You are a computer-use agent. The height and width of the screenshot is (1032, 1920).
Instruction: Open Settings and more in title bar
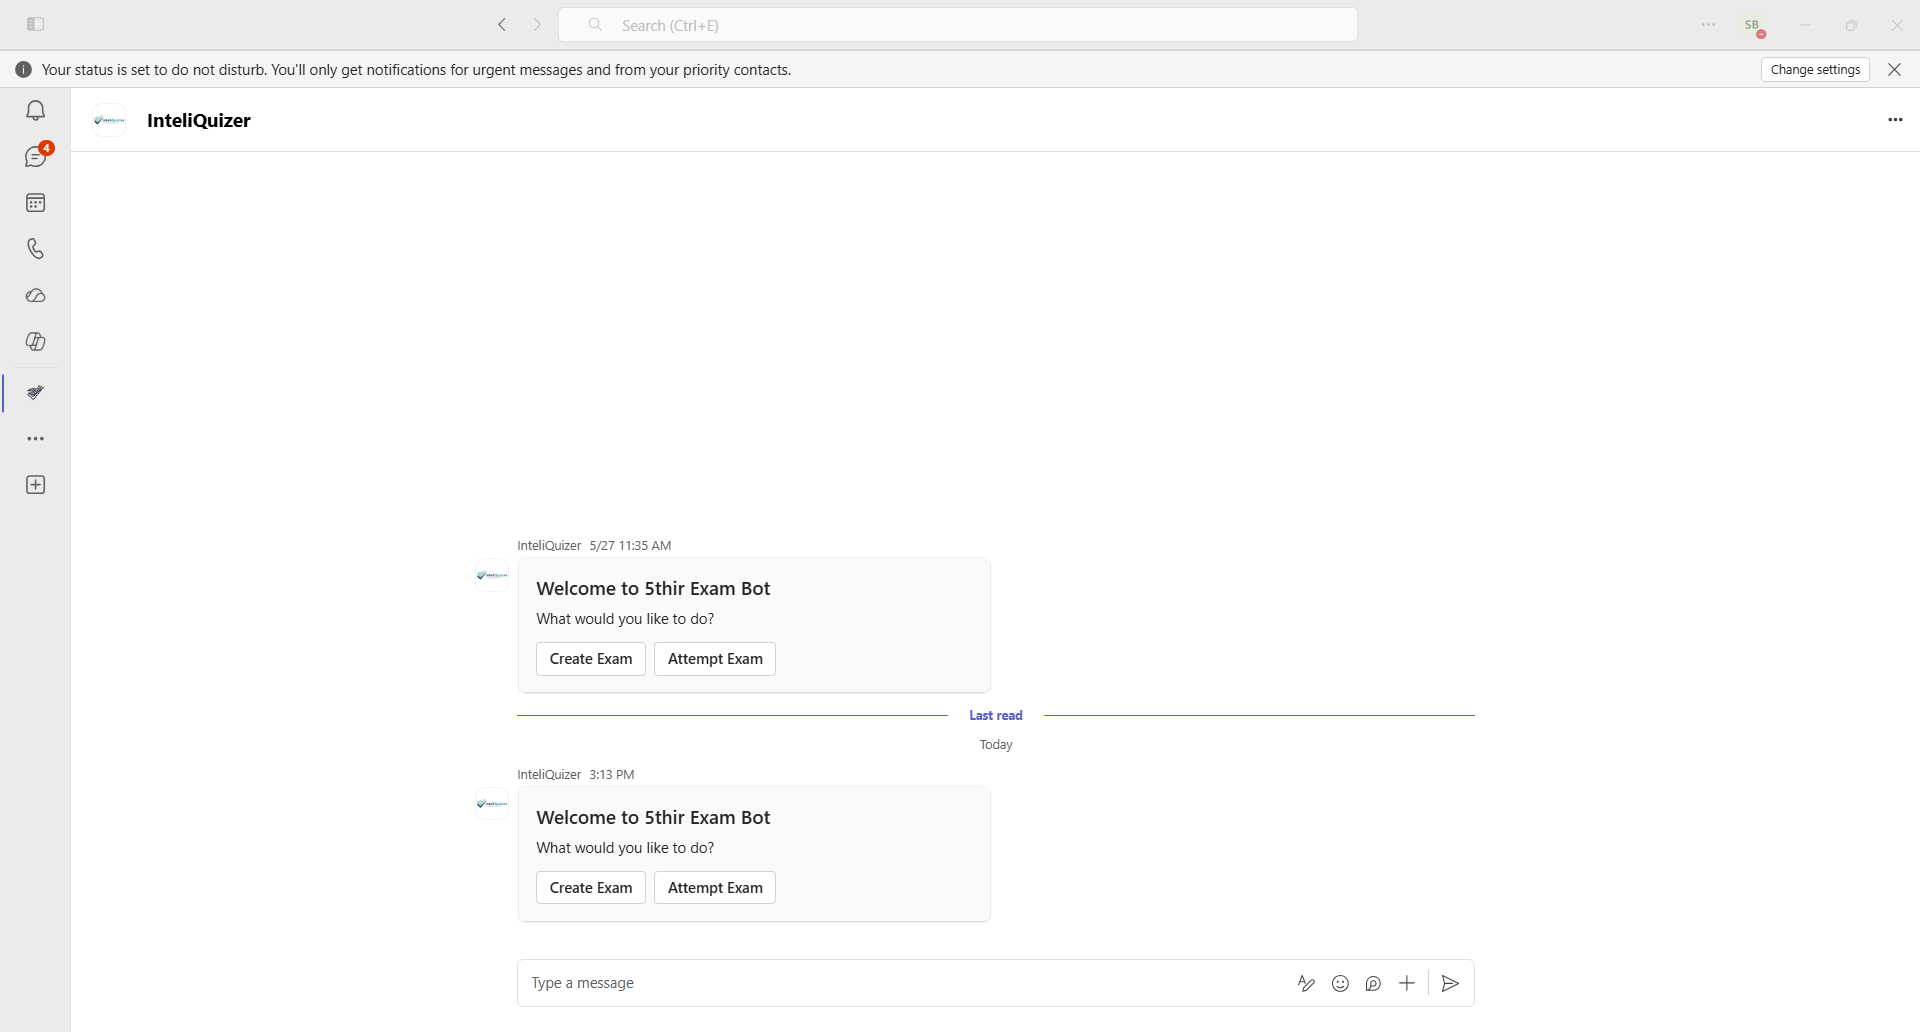(1709, 25)
